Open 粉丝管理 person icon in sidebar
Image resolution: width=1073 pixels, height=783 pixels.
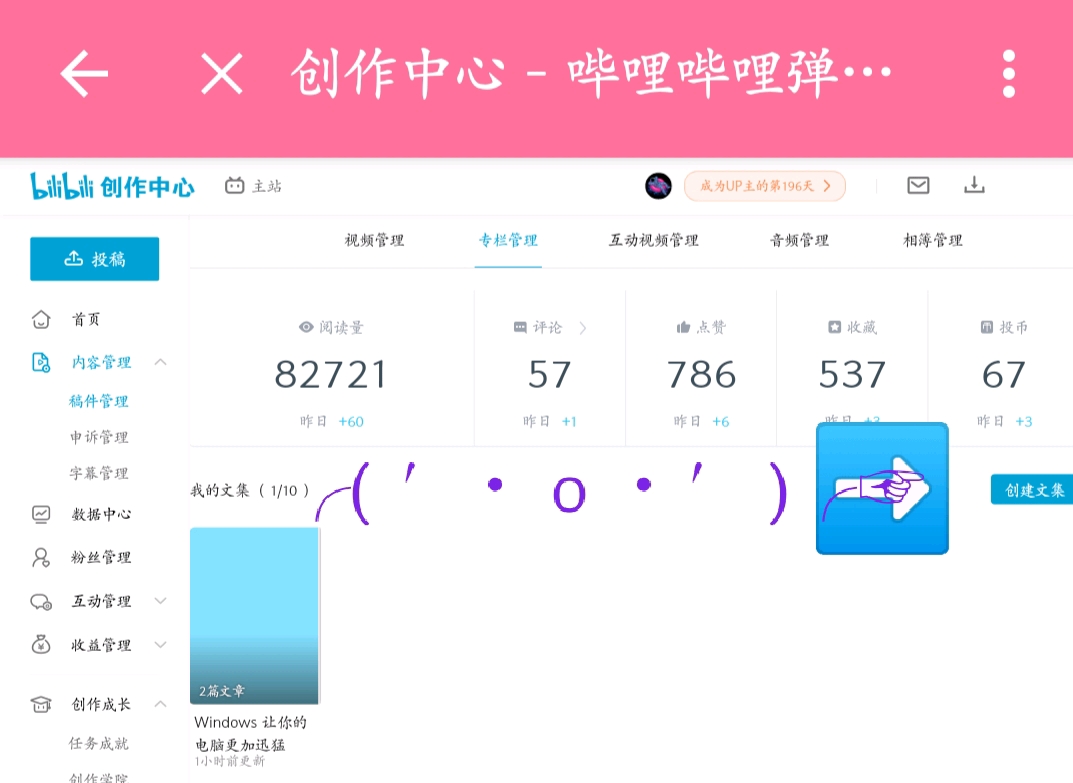[41, 557]
